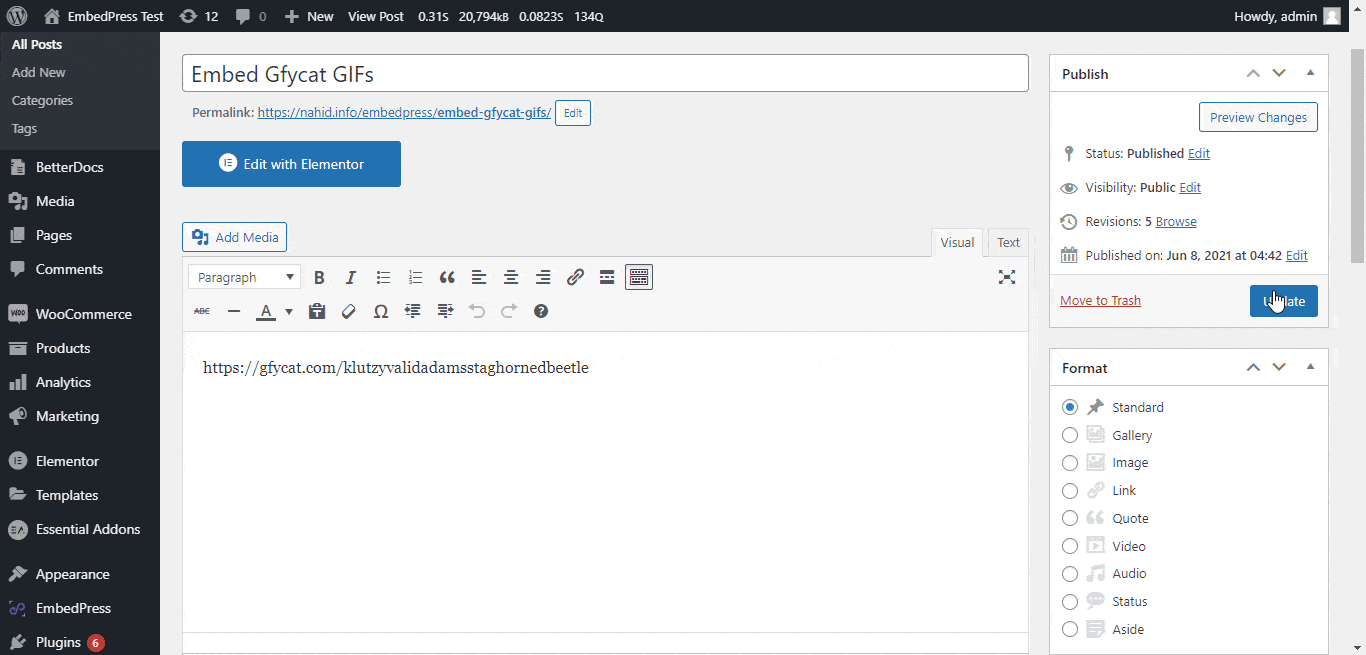Screen dimensions: 1366x655
Task: Move the Publish box down
Action: 1279,73
